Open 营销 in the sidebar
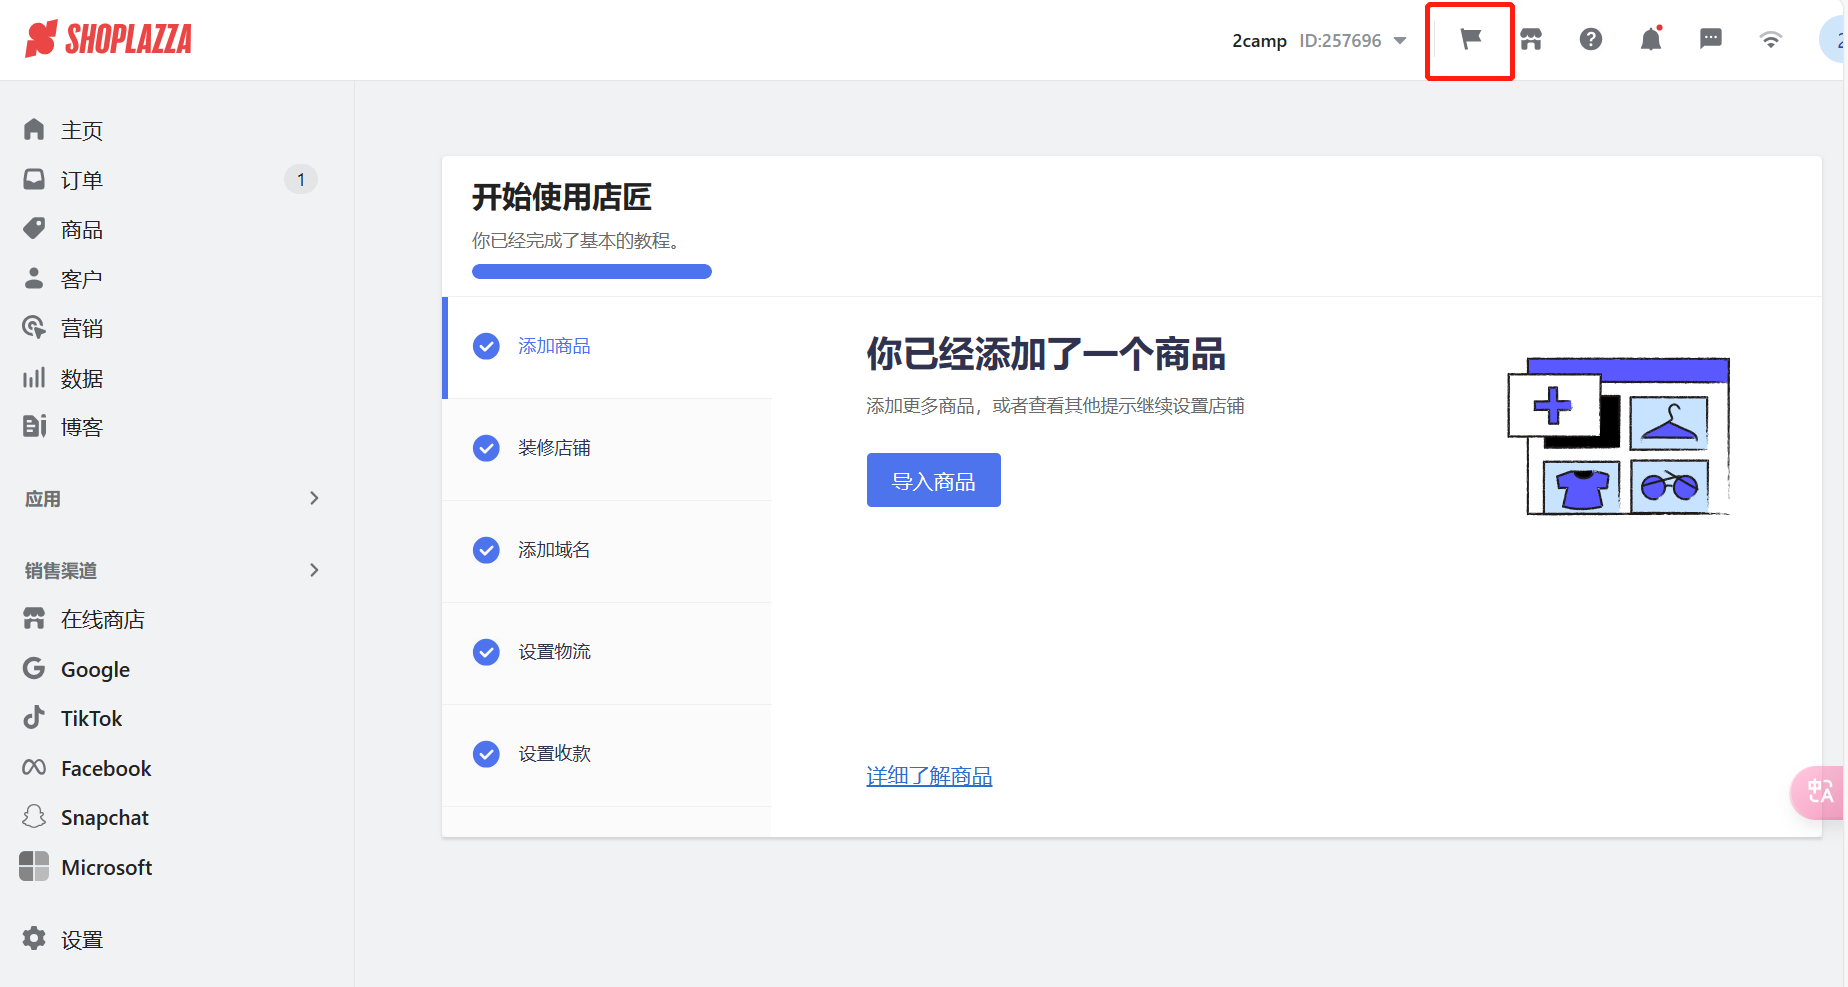This screenshot has height=987, width=1848. pyautogui.click(x=82, y=329)
